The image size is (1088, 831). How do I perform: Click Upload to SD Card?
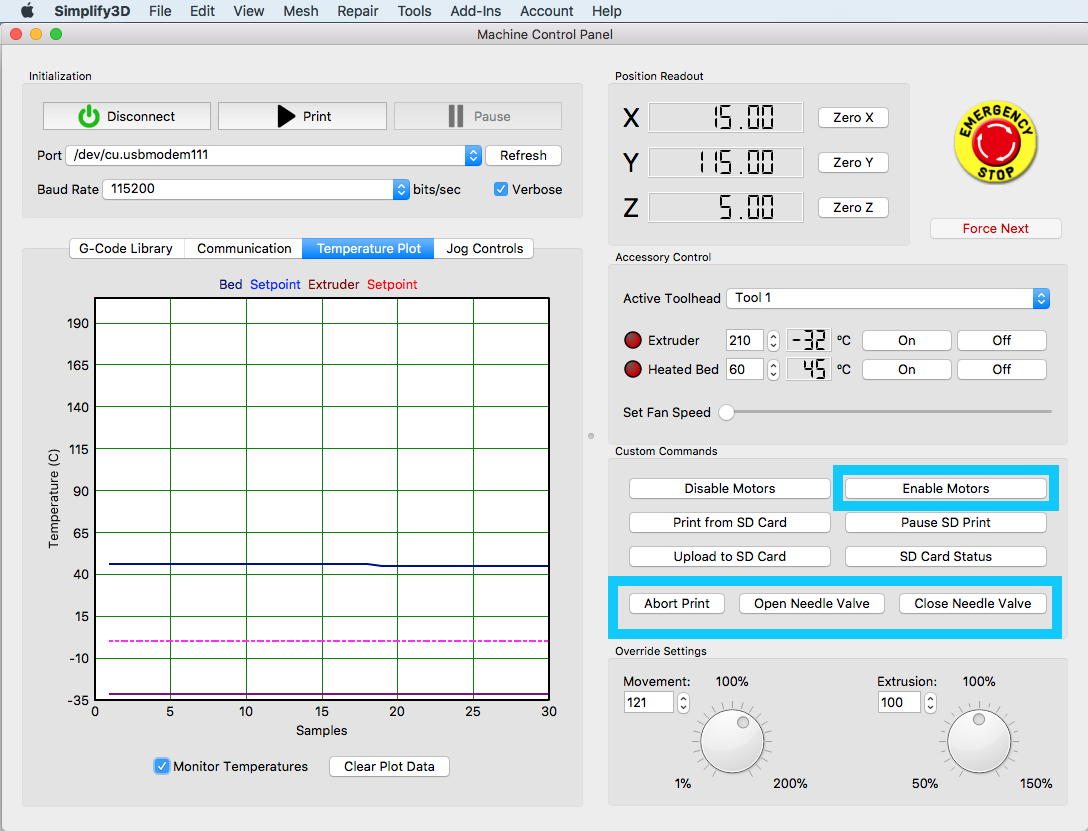click(x=729, y=556)
